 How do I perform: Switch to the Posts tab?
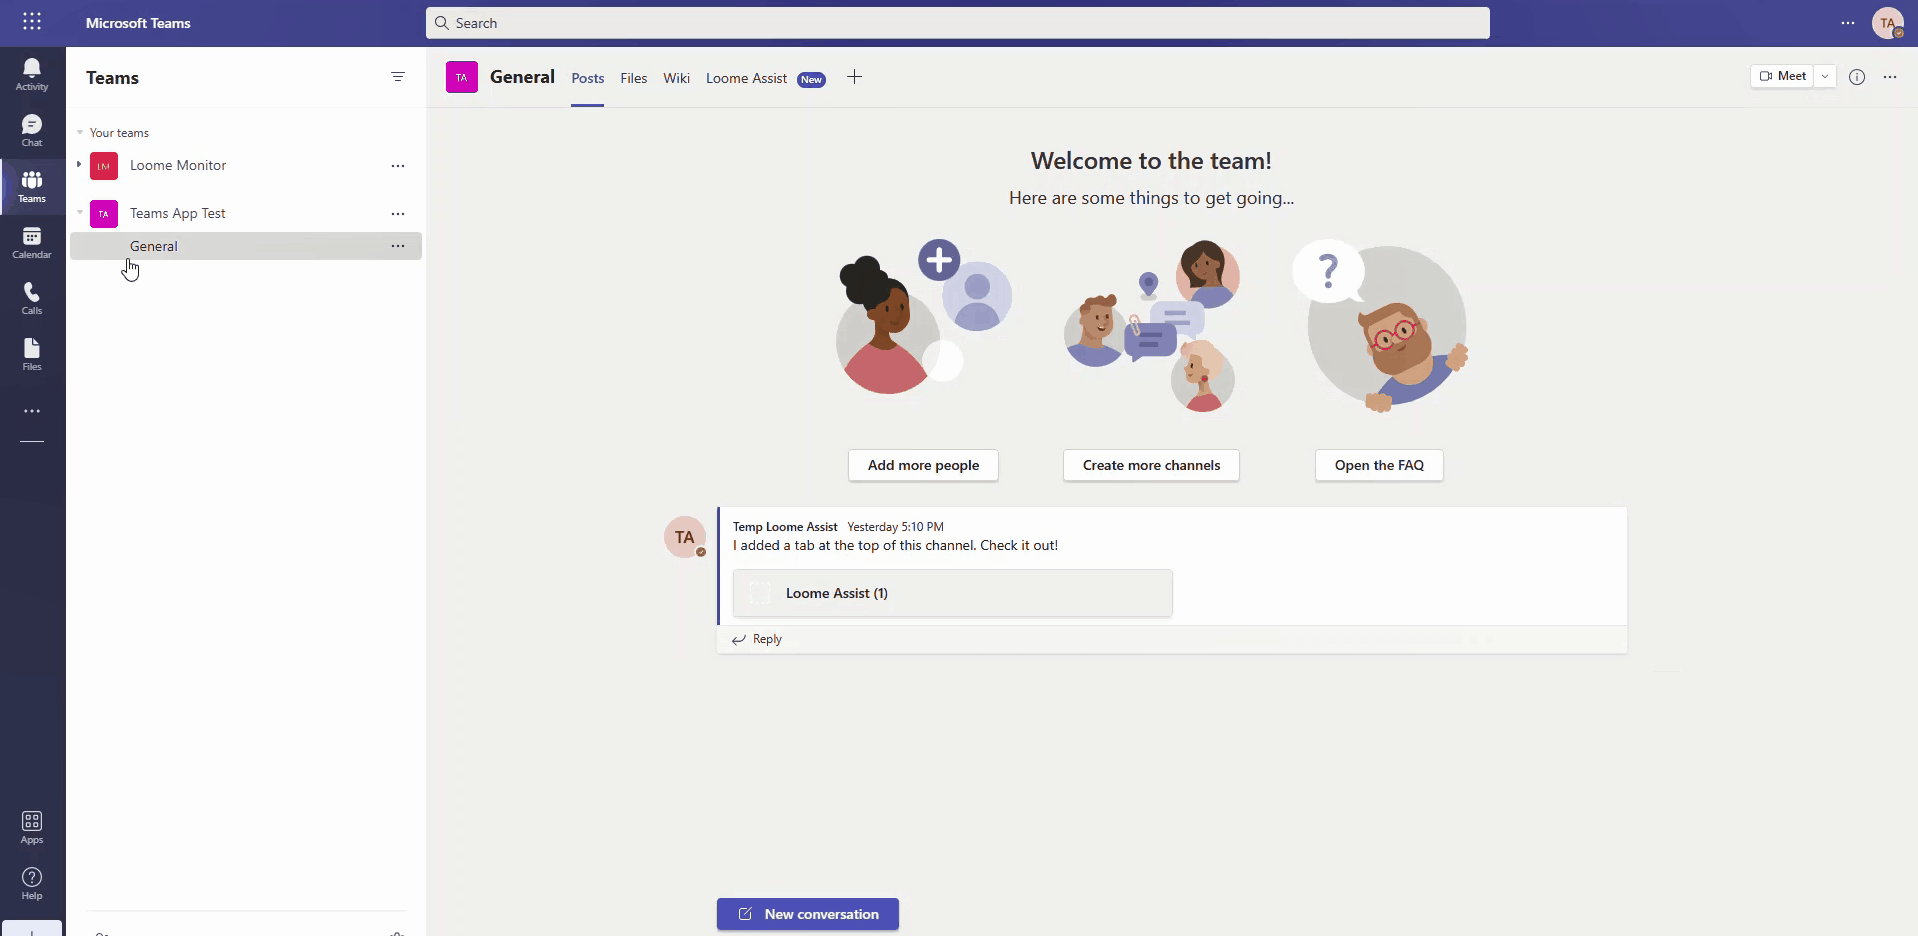(x=588, y=78)
